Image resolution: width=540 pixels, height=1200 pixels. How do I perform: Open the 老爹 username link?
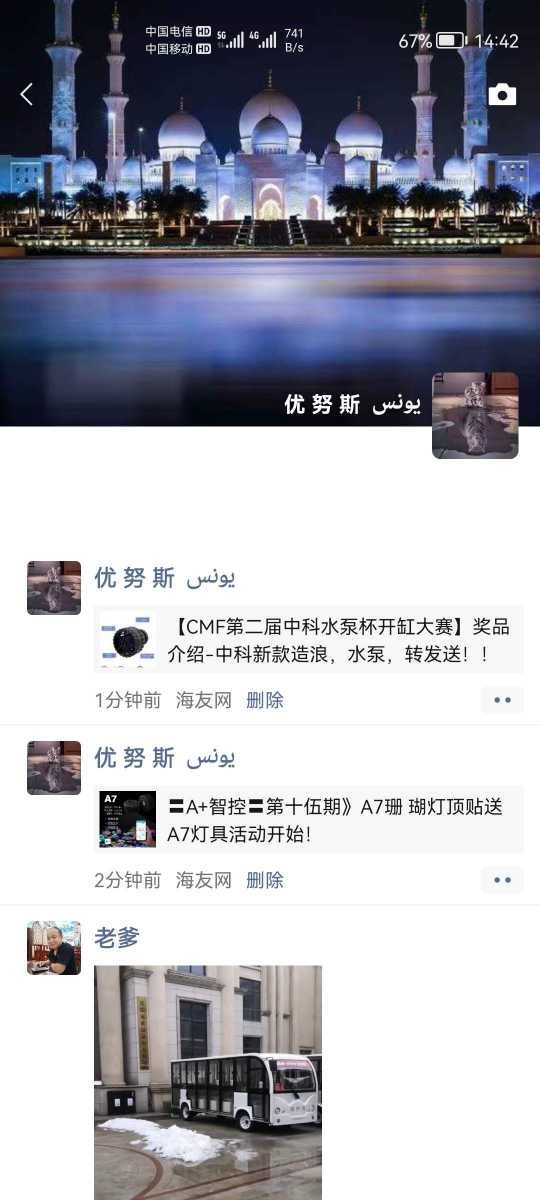tap(117, 938)
